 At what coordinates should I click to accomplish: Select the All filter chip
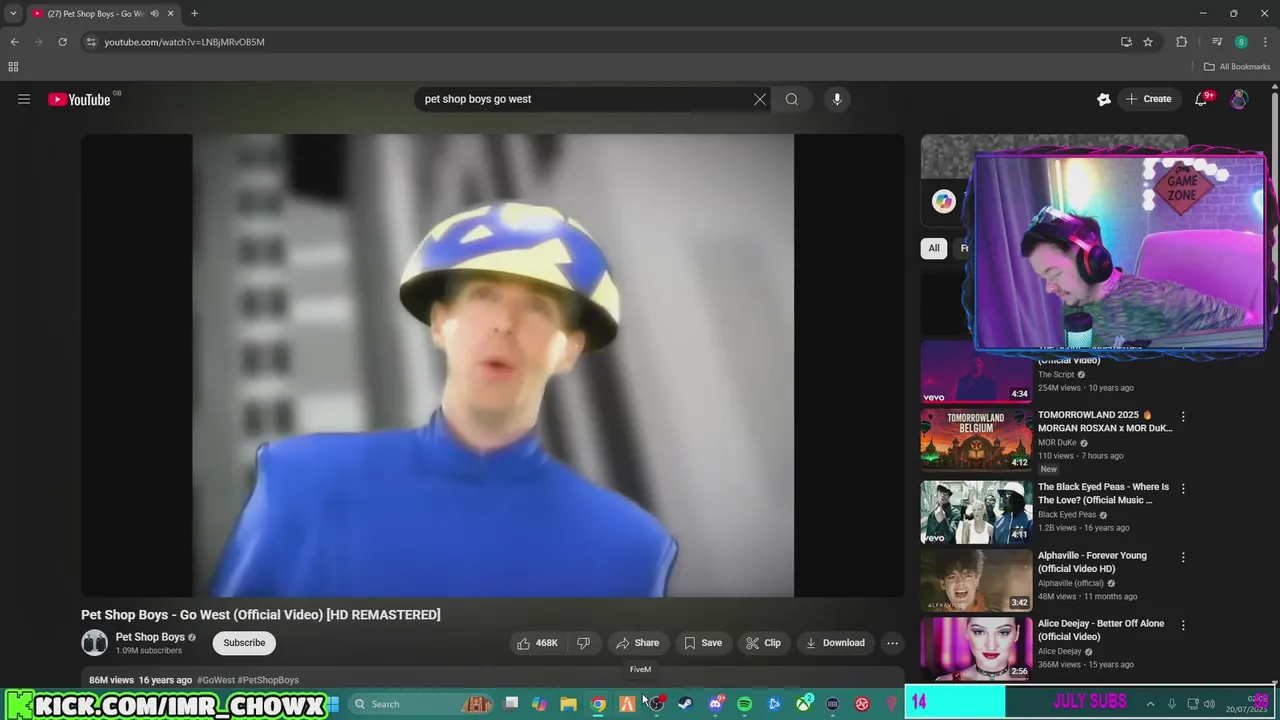coord(934,248)
